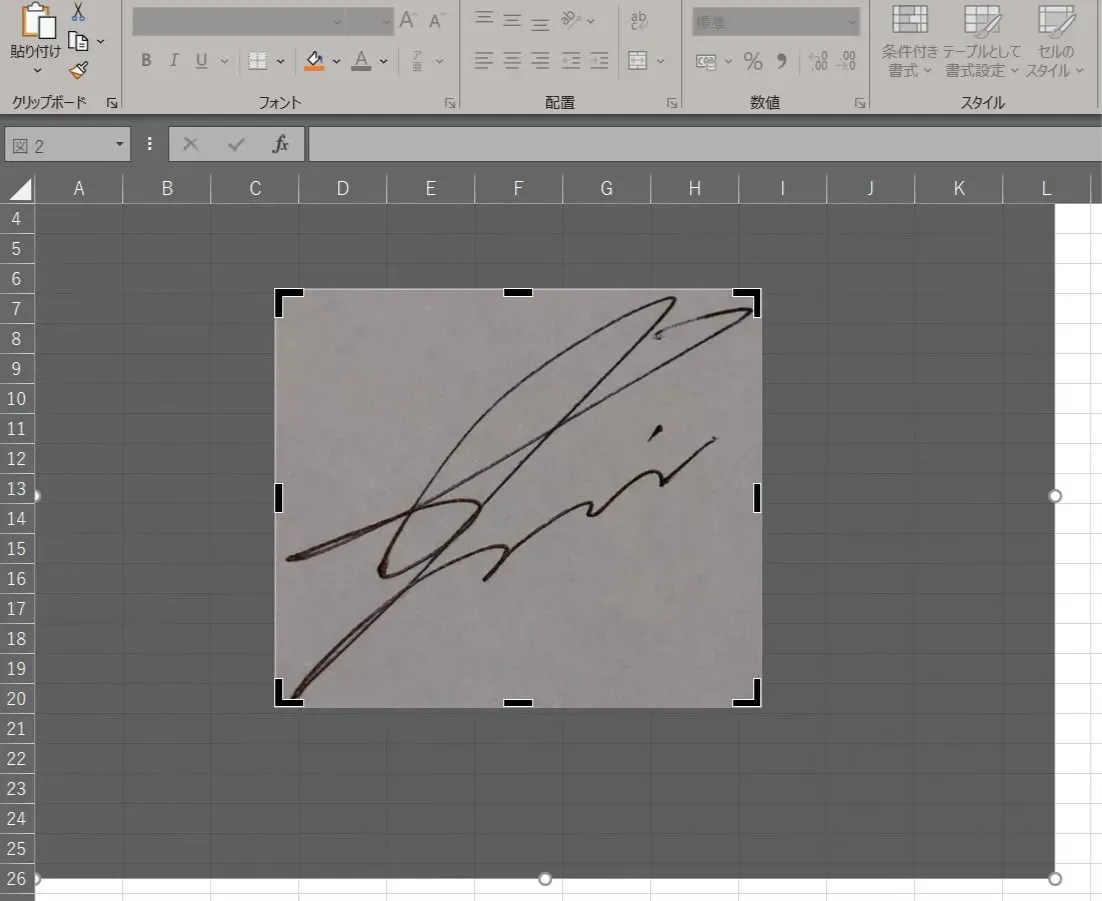Click the right-middle crop handle on picture

[x=757, y=498]
